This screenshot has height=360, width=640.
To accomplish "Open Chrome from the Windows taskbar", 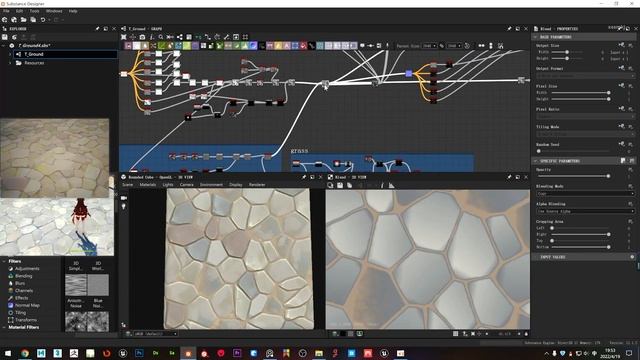I will point(25,353).
